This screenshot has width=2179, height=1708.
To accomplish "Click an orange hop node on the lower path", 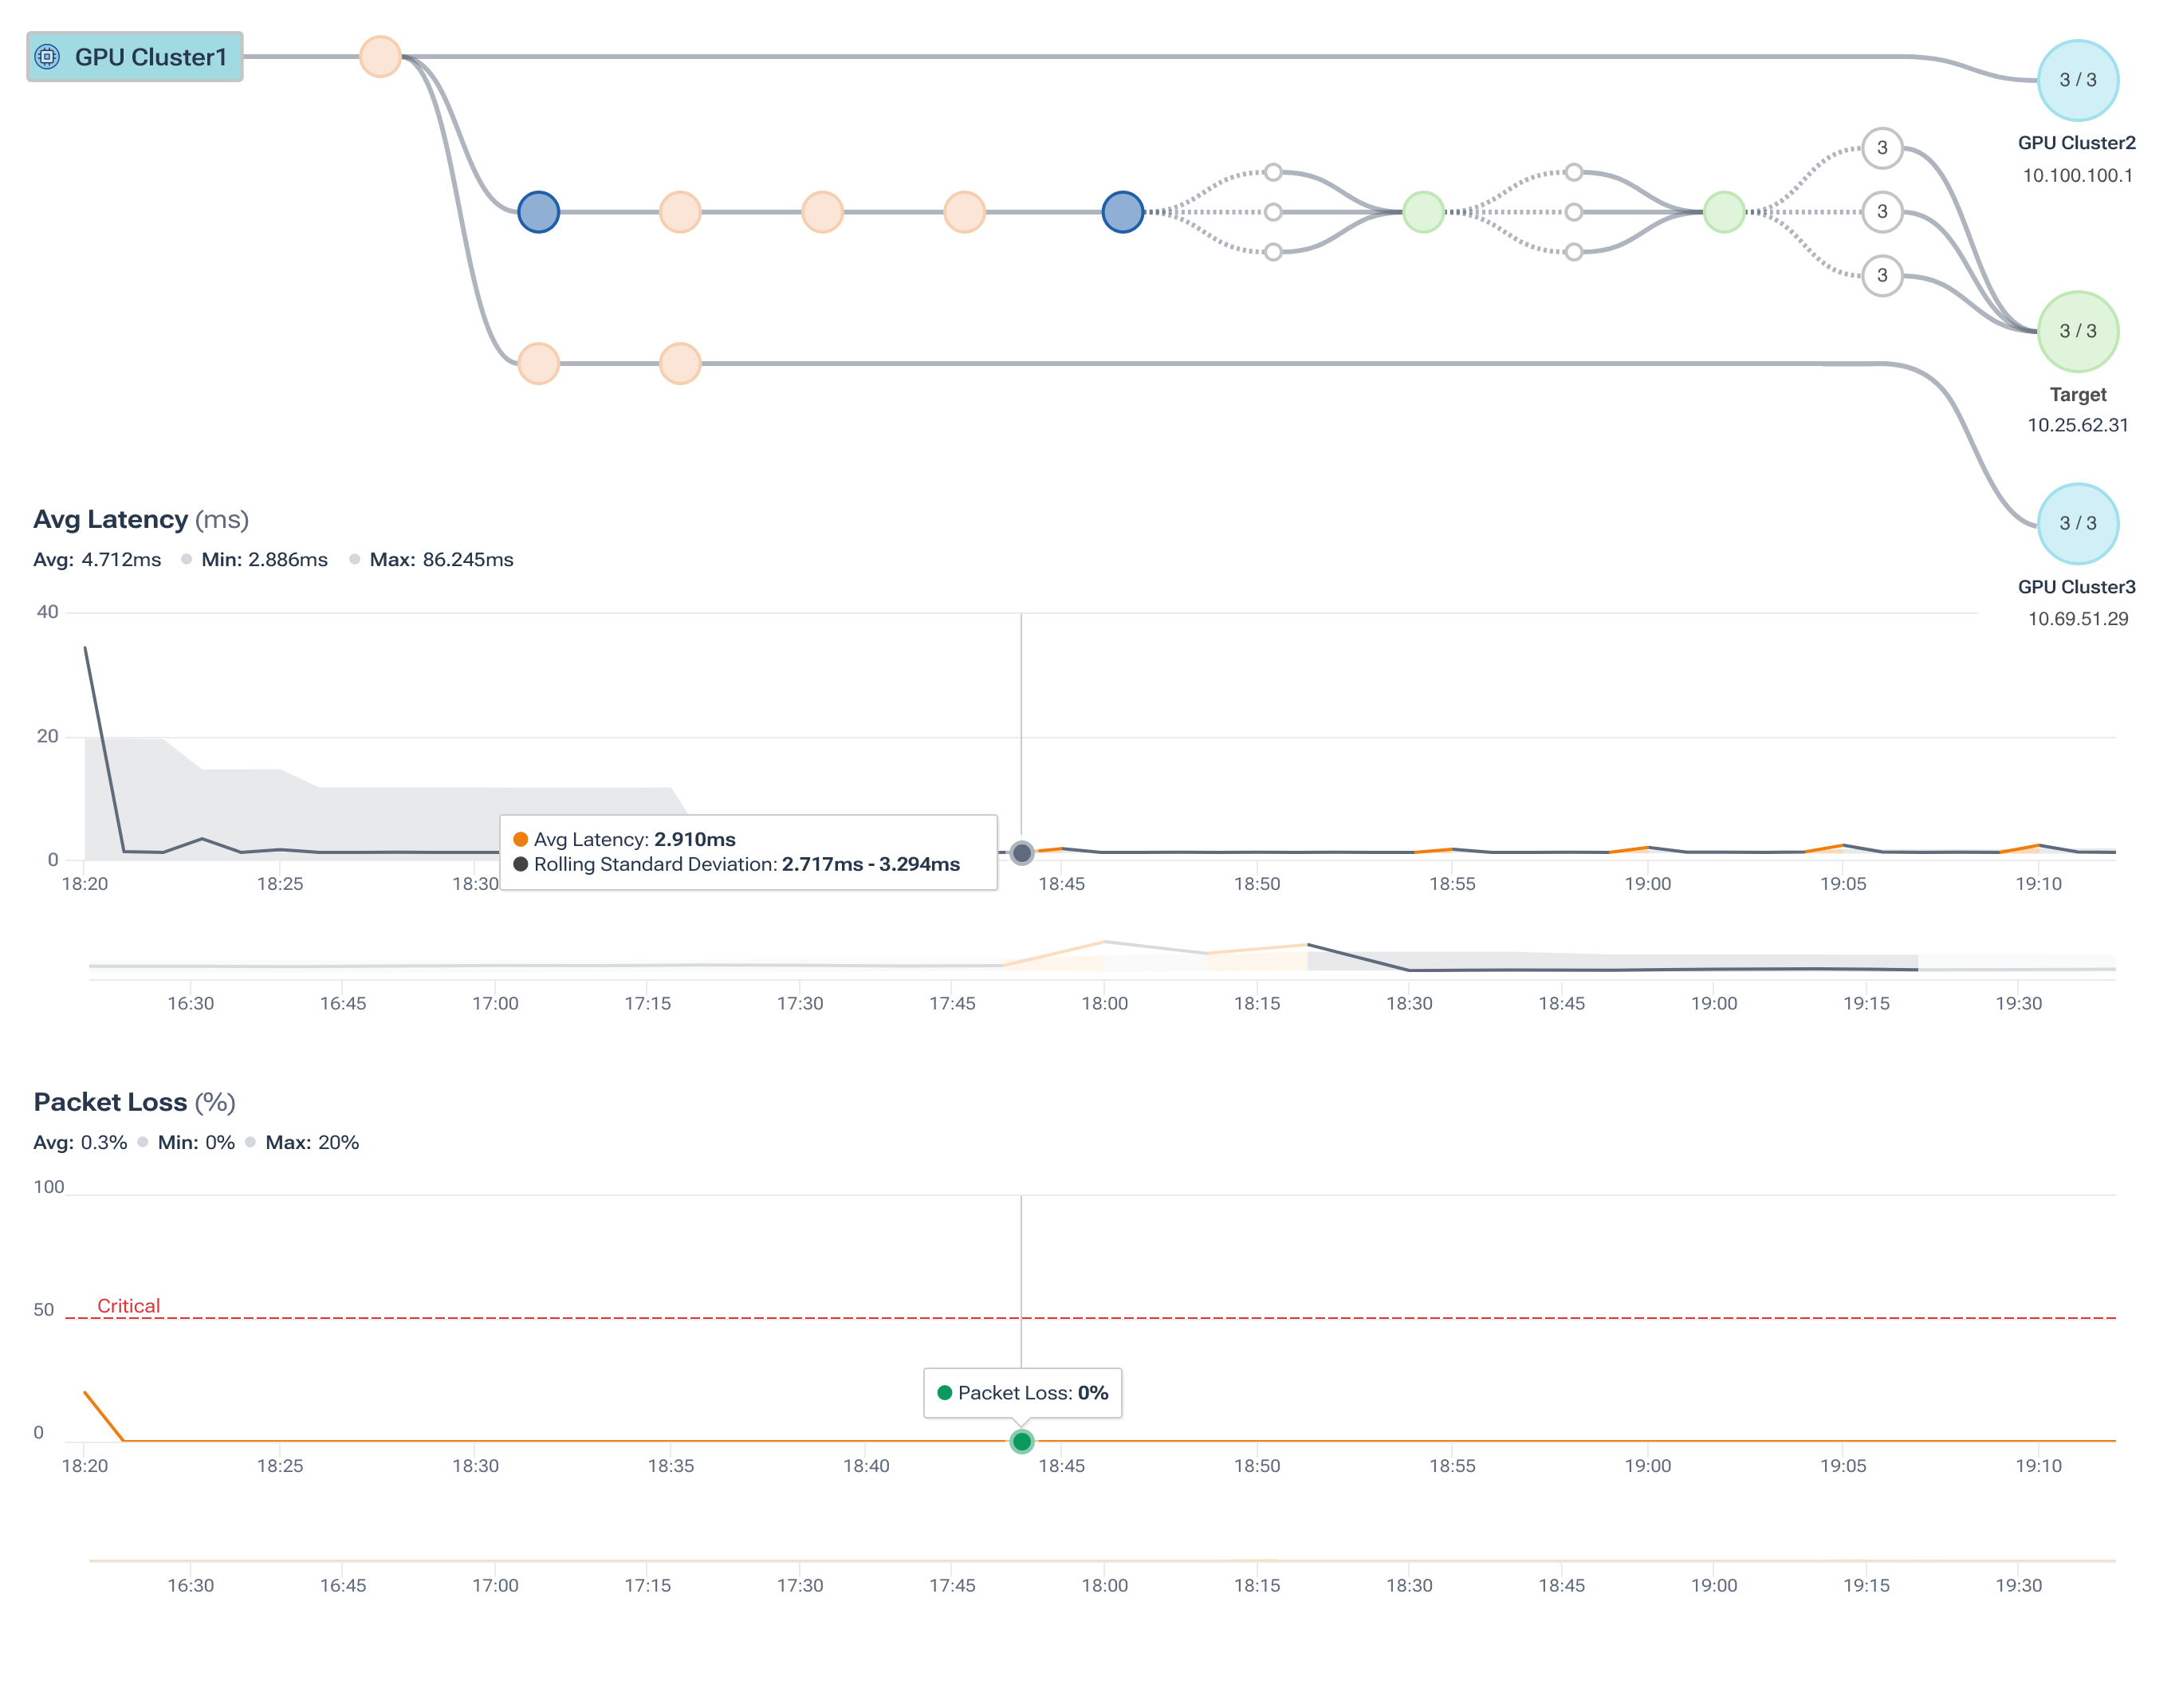I will tap(539, 362).
